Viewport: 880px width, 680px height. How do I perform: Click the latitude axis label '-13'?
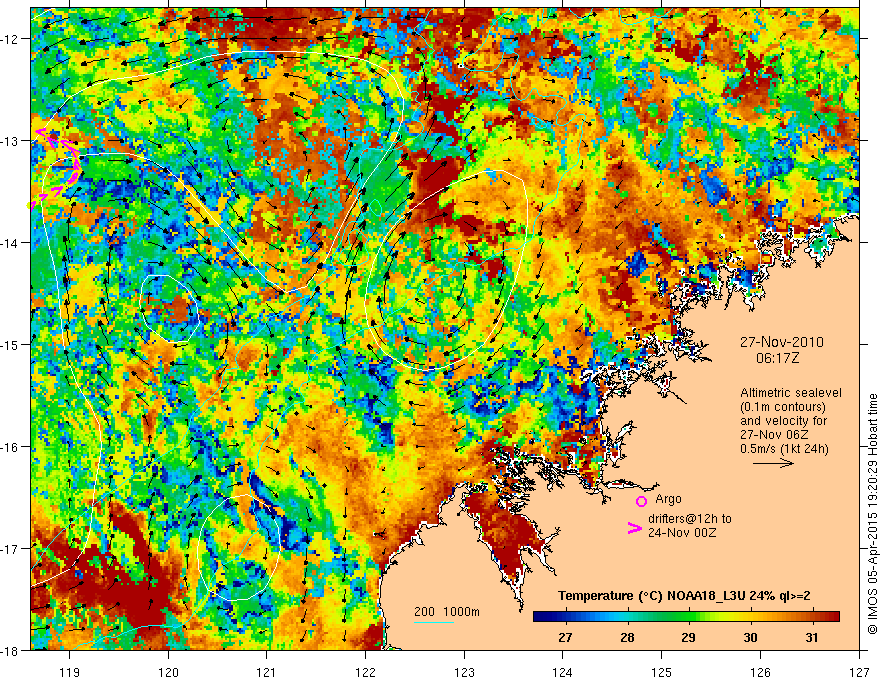coord(10,141)
